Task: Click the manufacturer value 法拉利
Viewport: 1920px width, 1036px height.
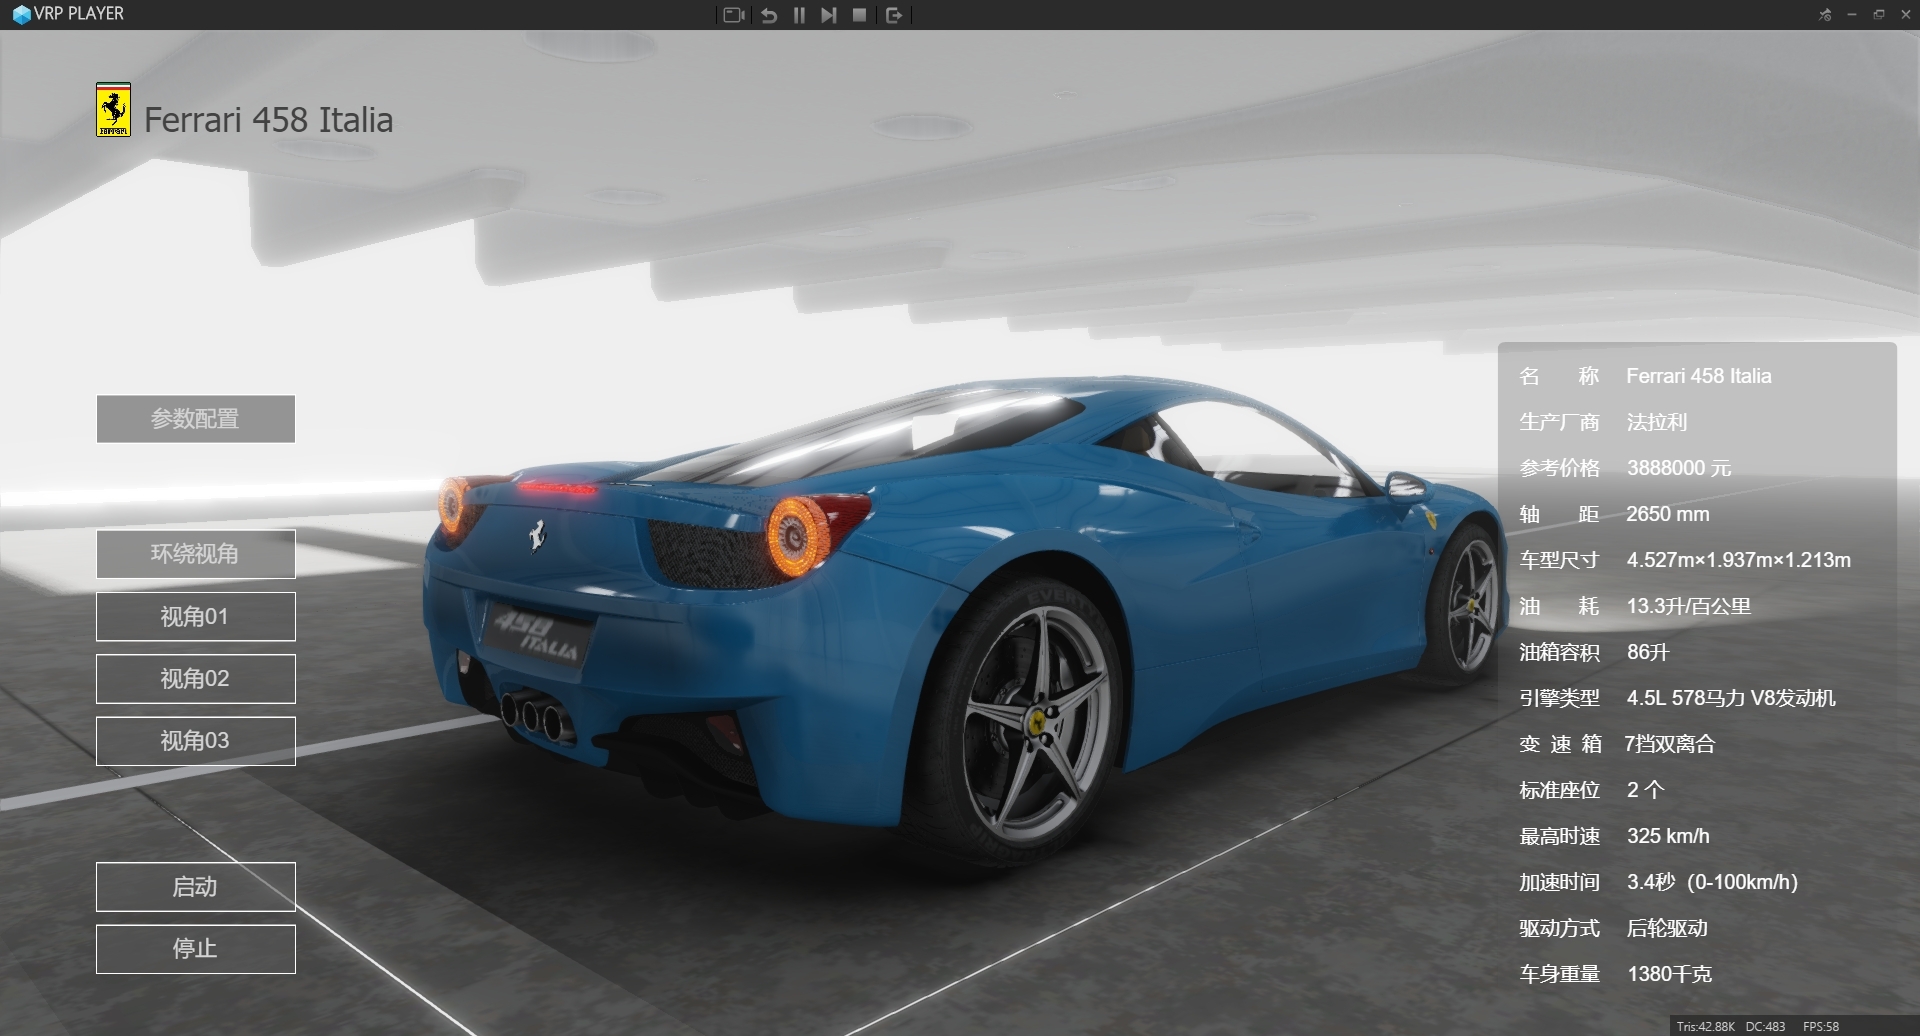Action: [1656, 422]
